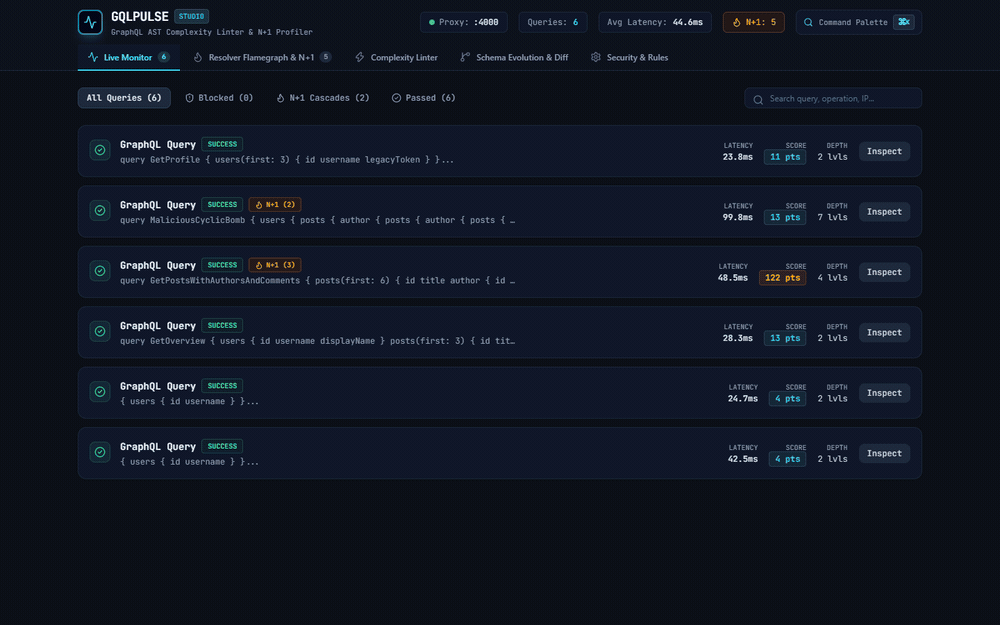Click the success check icon on GetProfile row

tap(100, 151)
